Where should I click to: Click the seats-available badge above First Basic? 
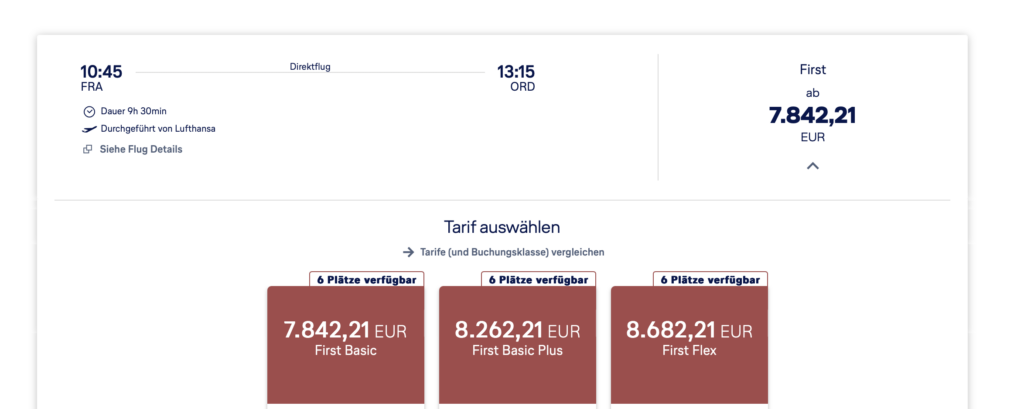click(366, 280)
